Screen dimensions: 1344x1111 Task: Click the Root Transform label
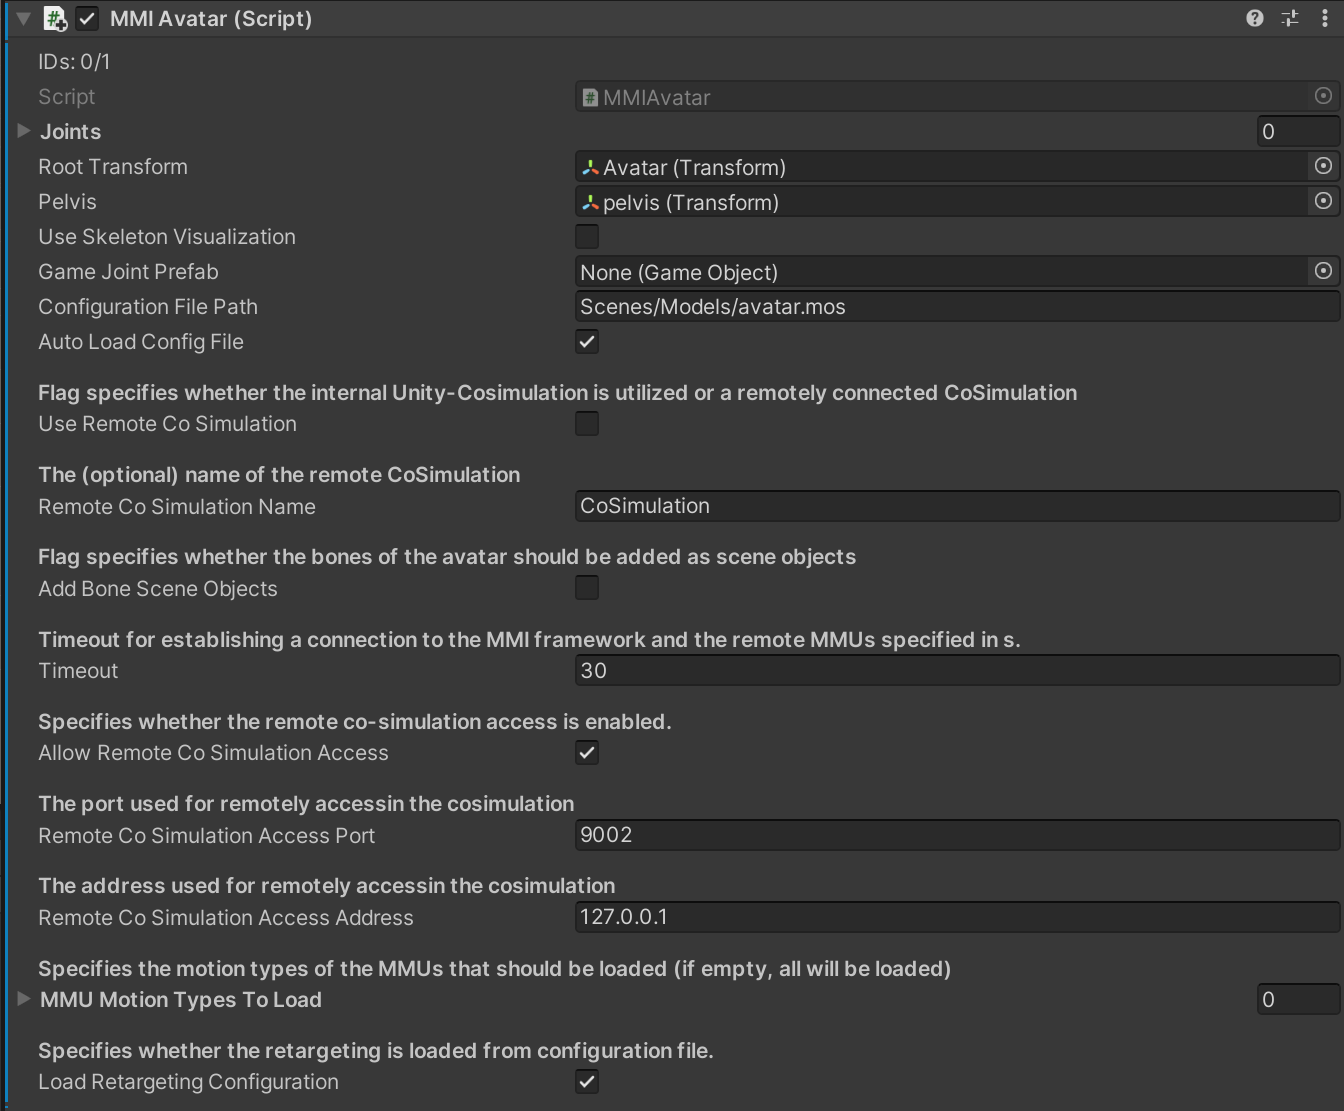point(113,166)
